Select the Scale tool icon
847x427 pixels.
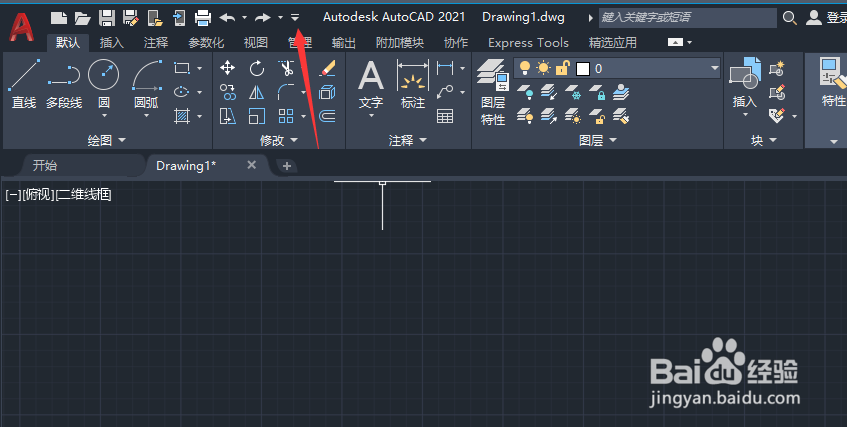tap(257, 116)
